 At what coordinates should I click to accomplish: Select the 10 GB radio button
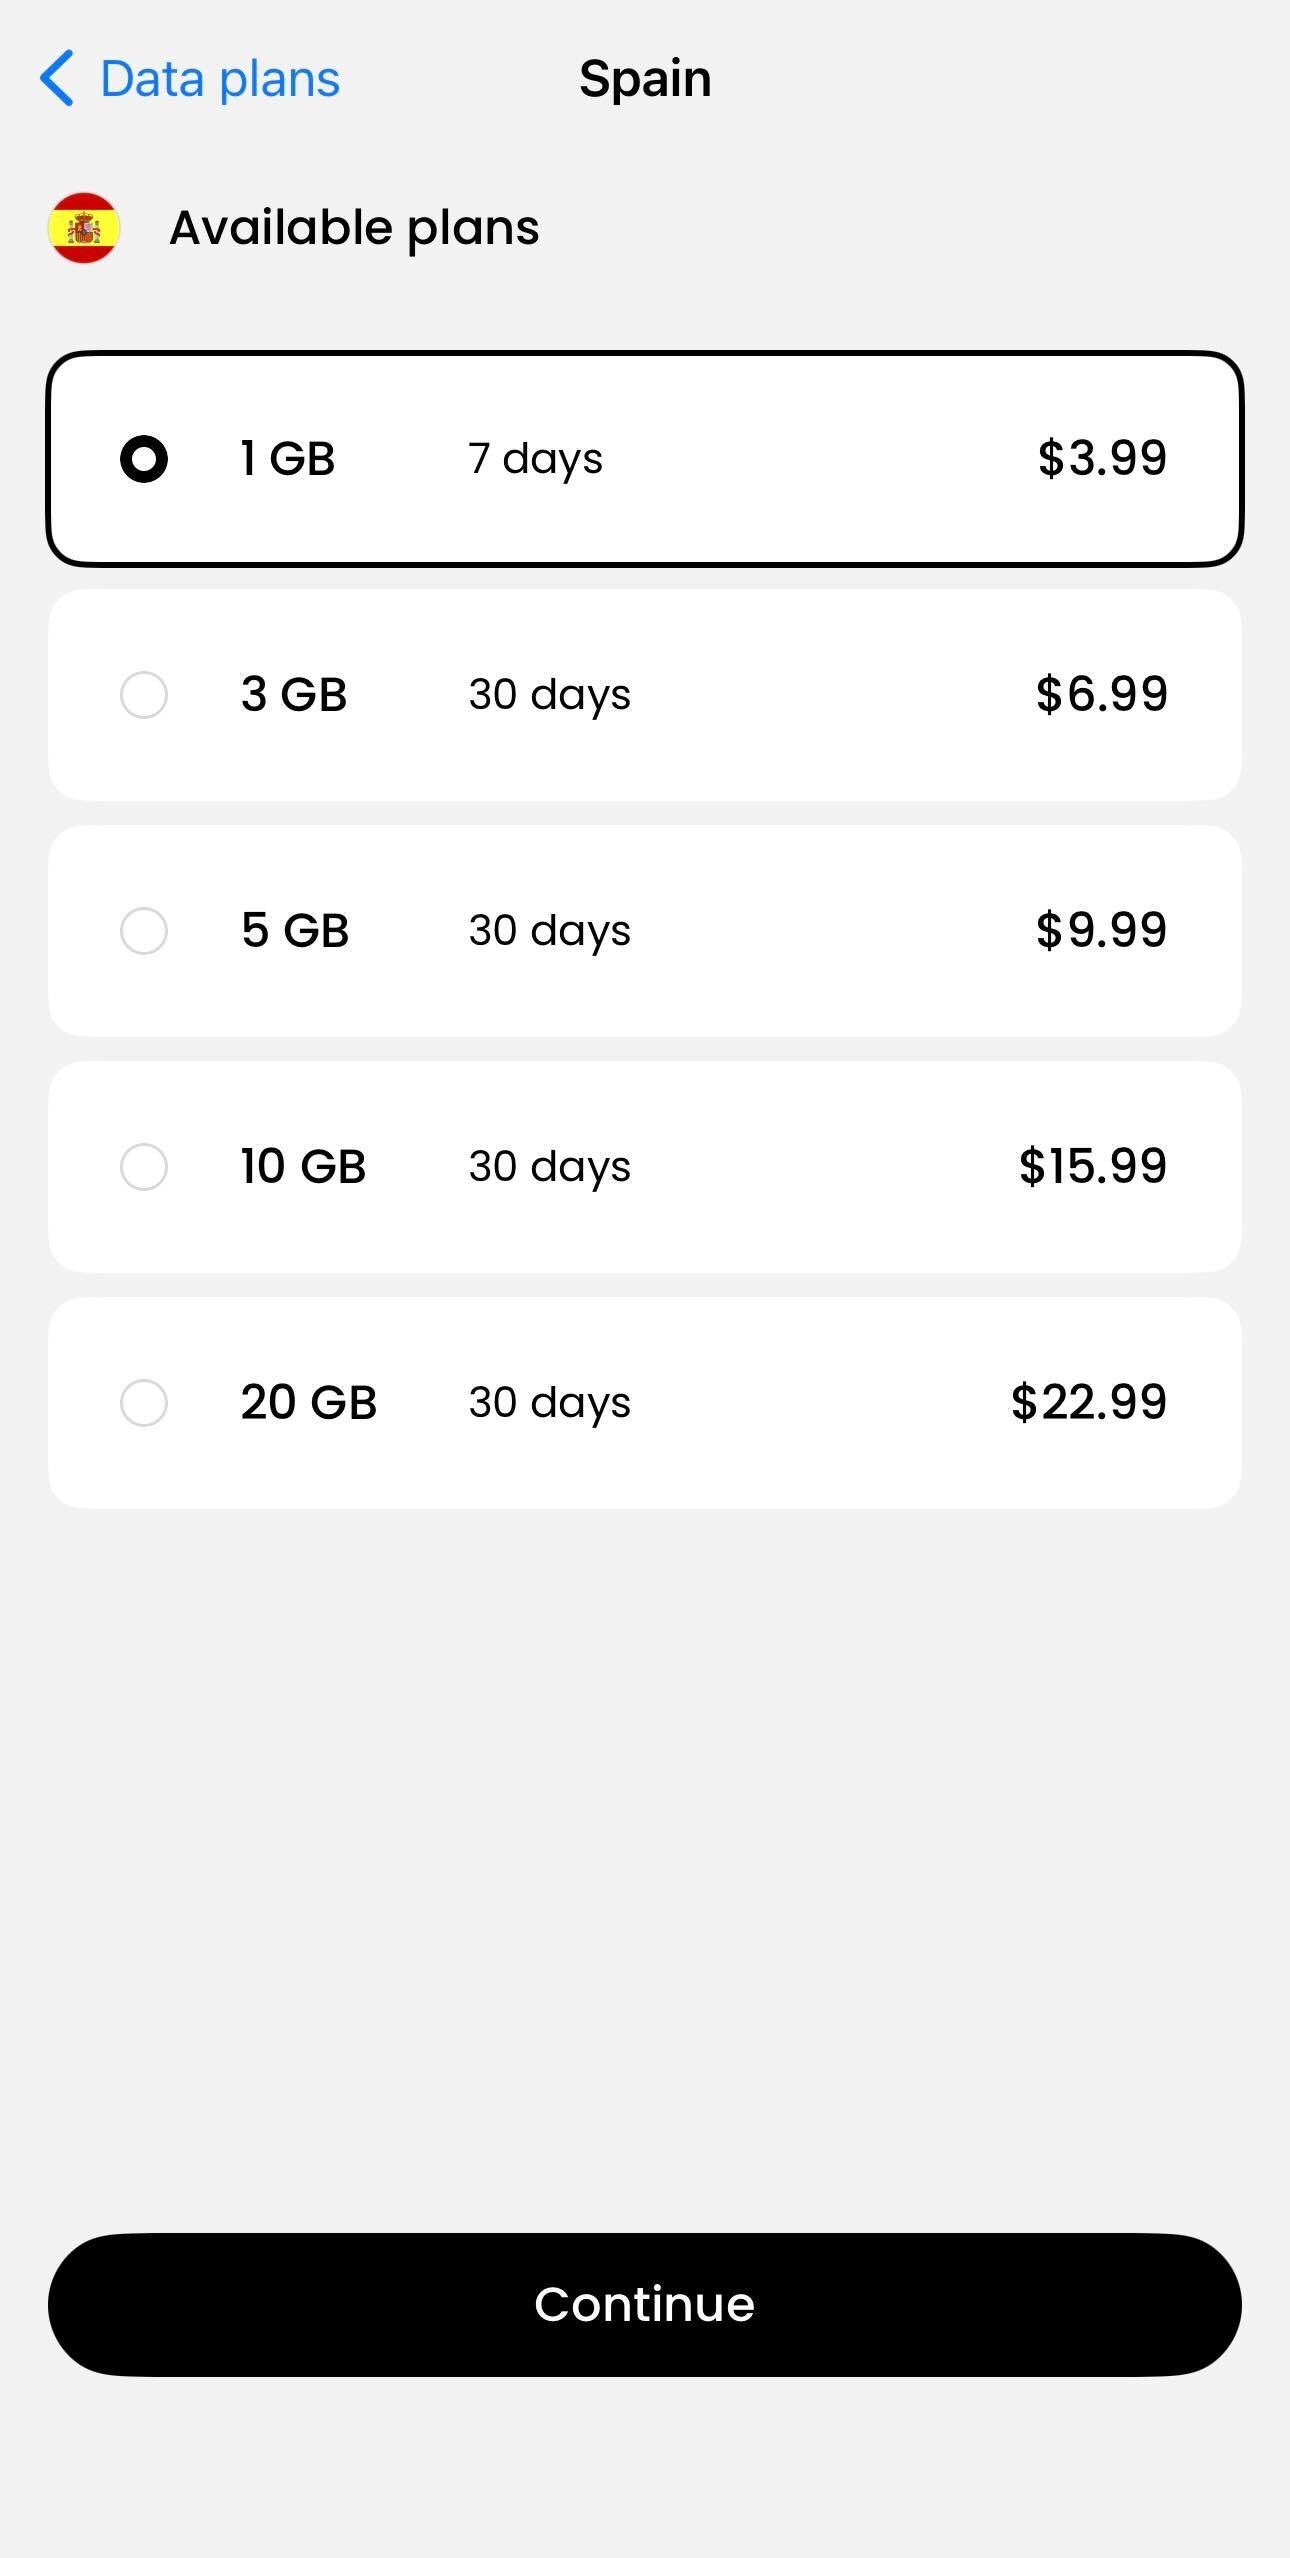144,1167
